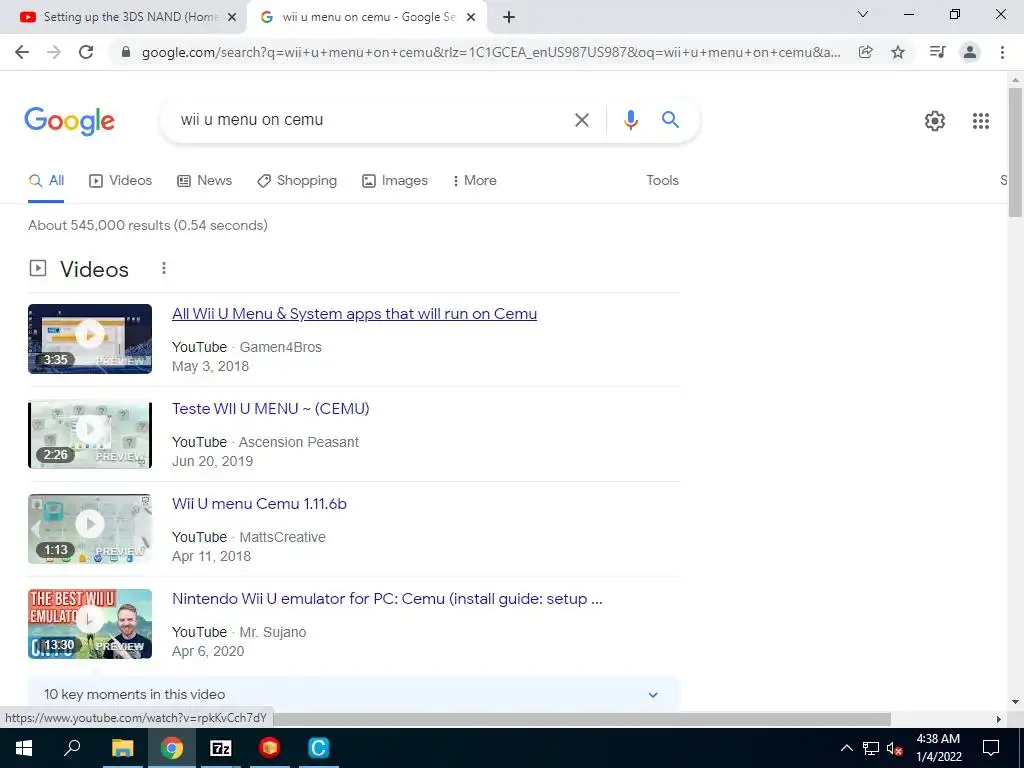Switch to Shopping search results
The width and height of the screenshot is (1024, 768).
[x=297, y=181]
